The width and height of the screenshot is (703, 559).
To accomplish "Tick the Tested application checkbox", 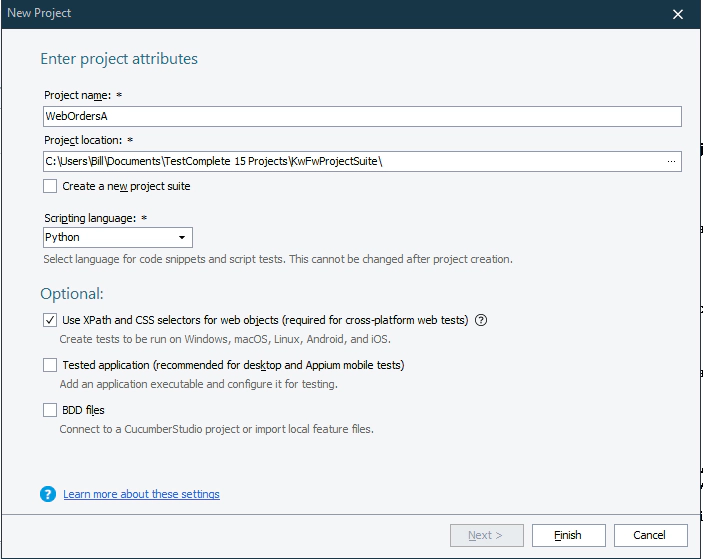I will pyautogui.click(x=50, y=365).
